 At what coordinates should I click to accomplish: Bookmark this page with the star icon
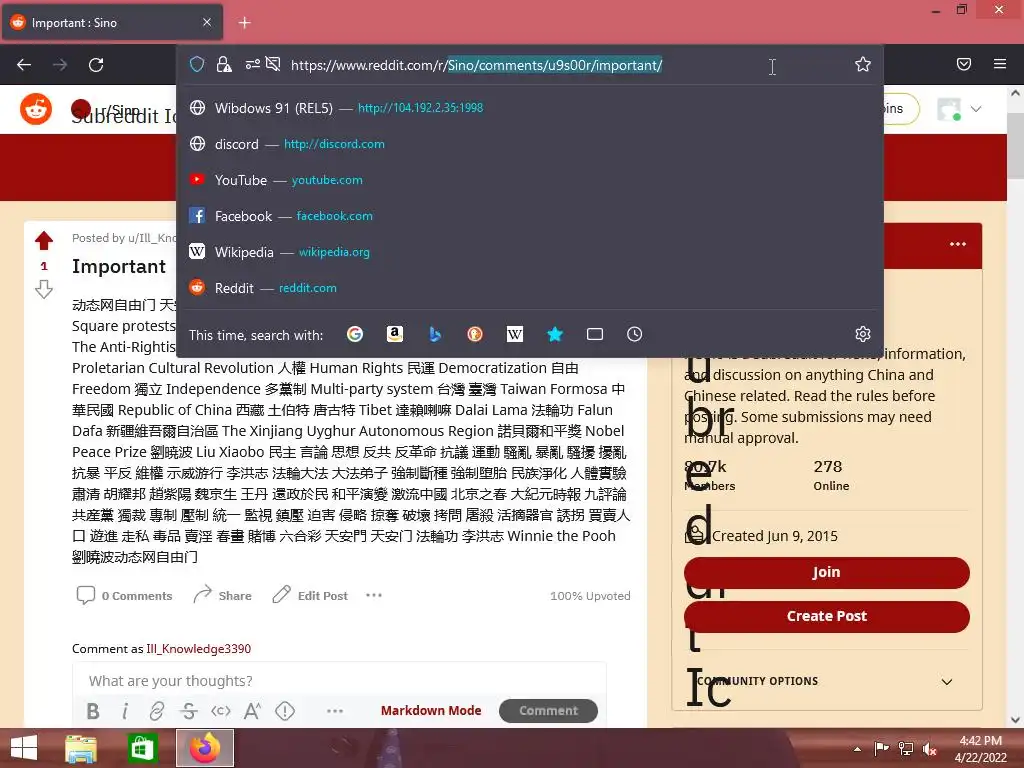(x=863, y=64)
